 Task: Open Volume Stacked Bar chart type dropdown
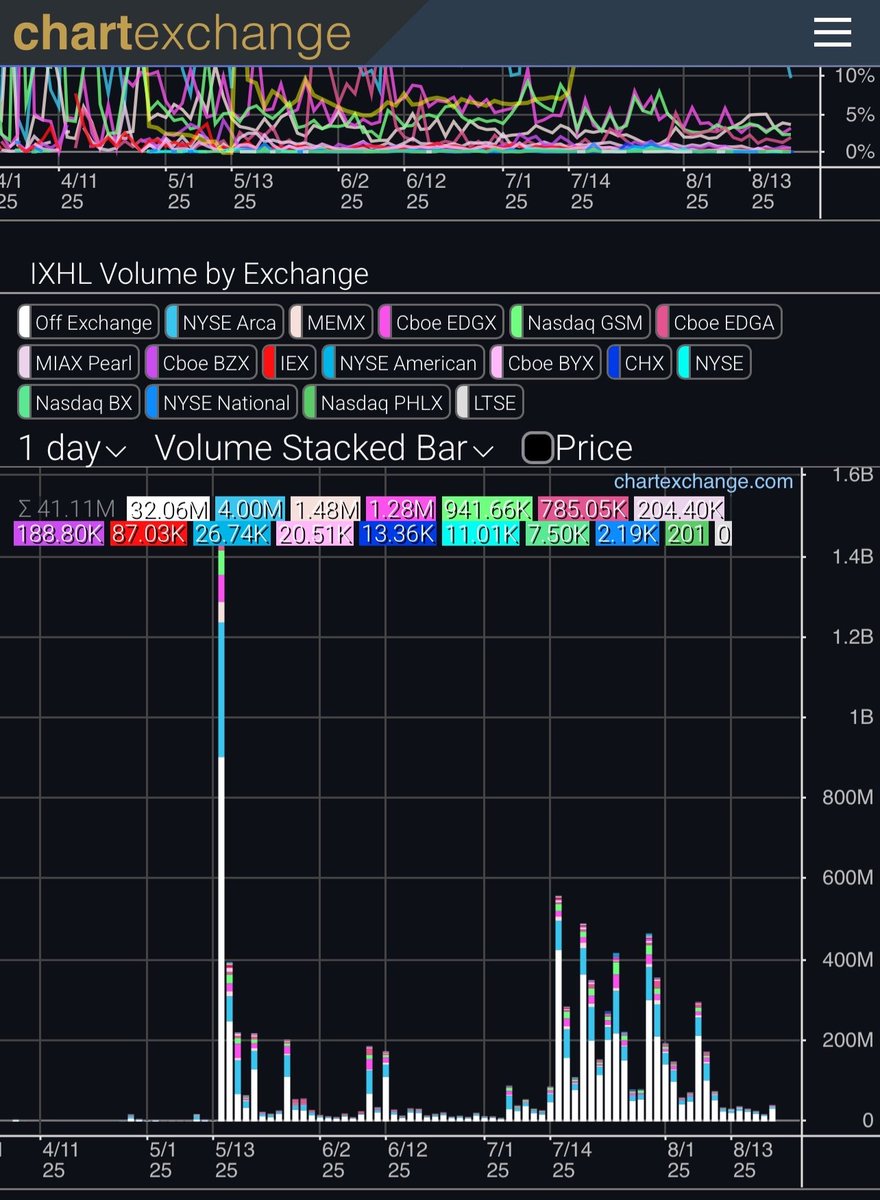[324, 448]
